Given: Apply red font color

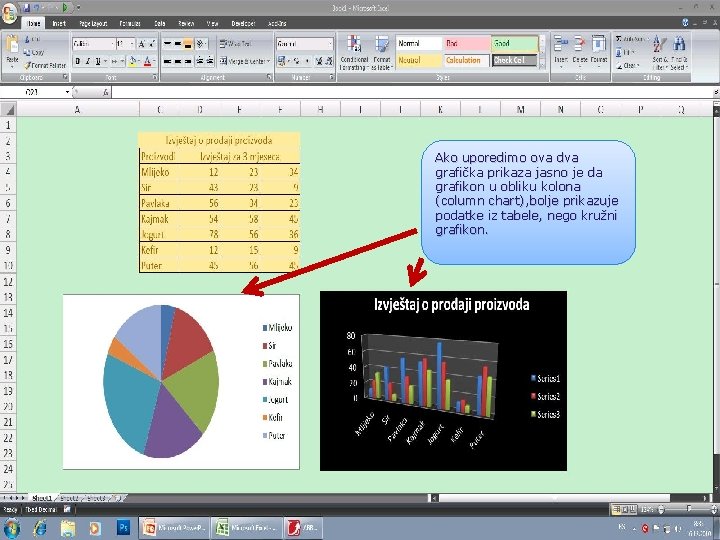Looking at the screenshot, I should pyautogui.click(x=147, y=61).
